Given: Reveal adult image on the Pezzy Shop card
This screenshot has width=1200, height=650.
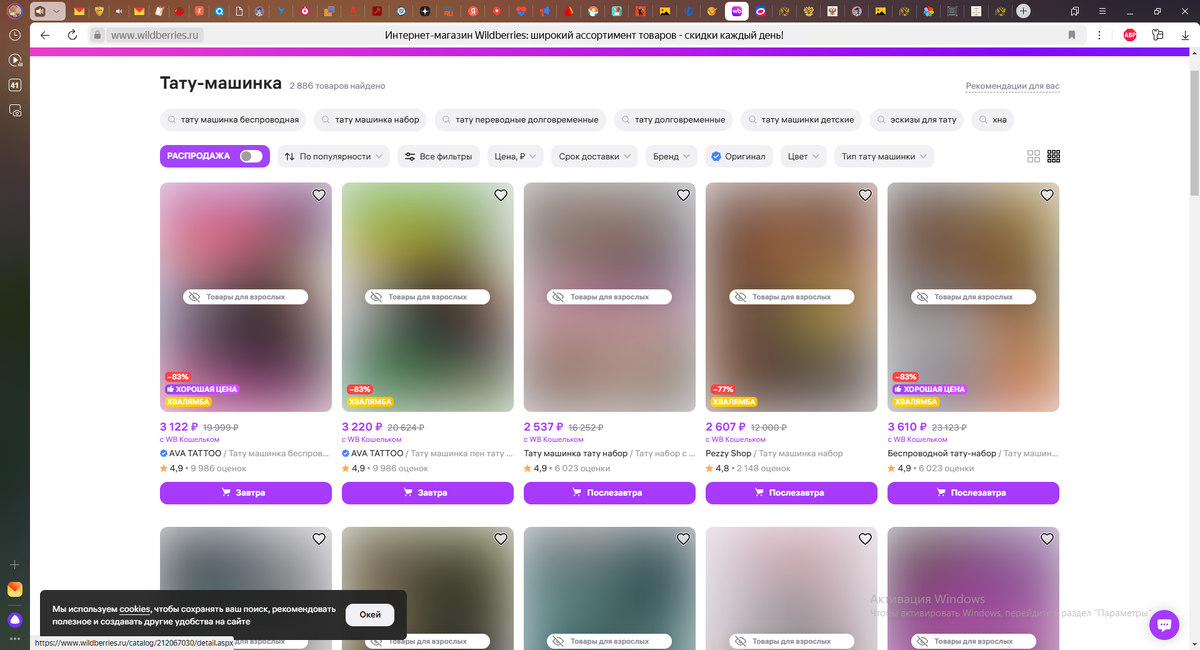Looking at the screenshot, I should pyautogui.click(x=792, y=297).
